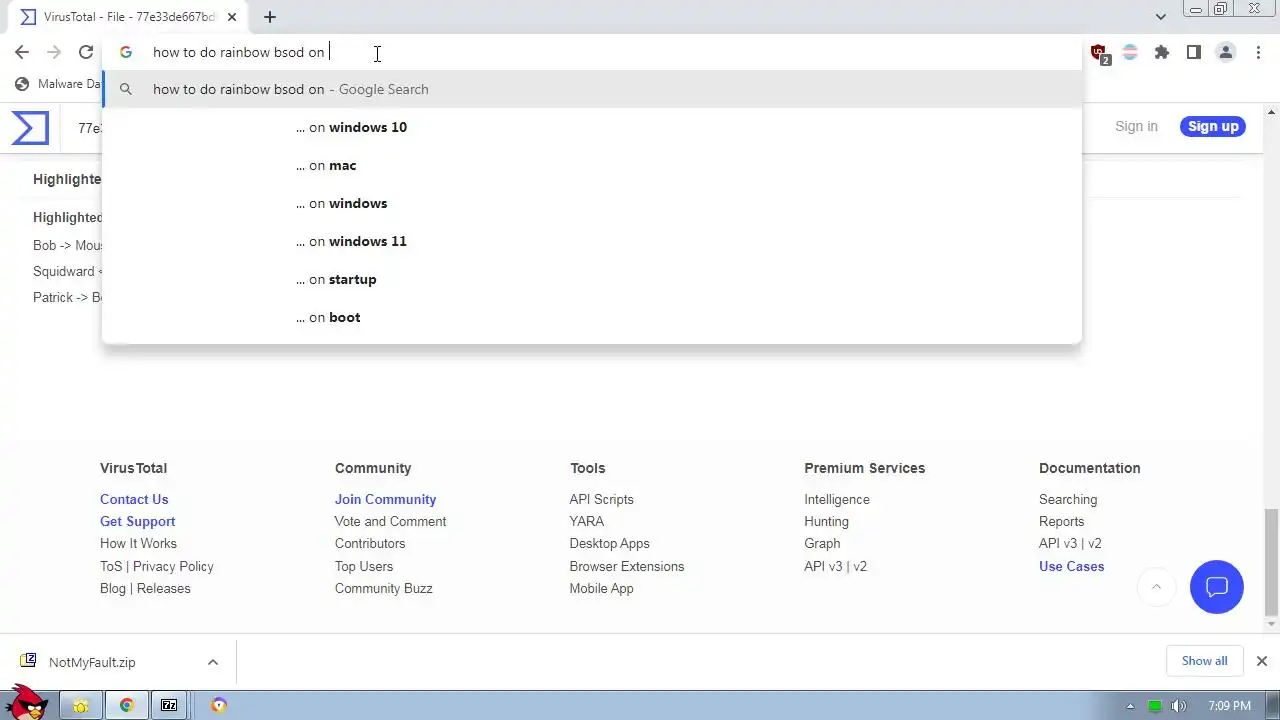Show hidden tray icons arrow
This screenshot has height=720, width=1280.
click(x=1131, y=706)
